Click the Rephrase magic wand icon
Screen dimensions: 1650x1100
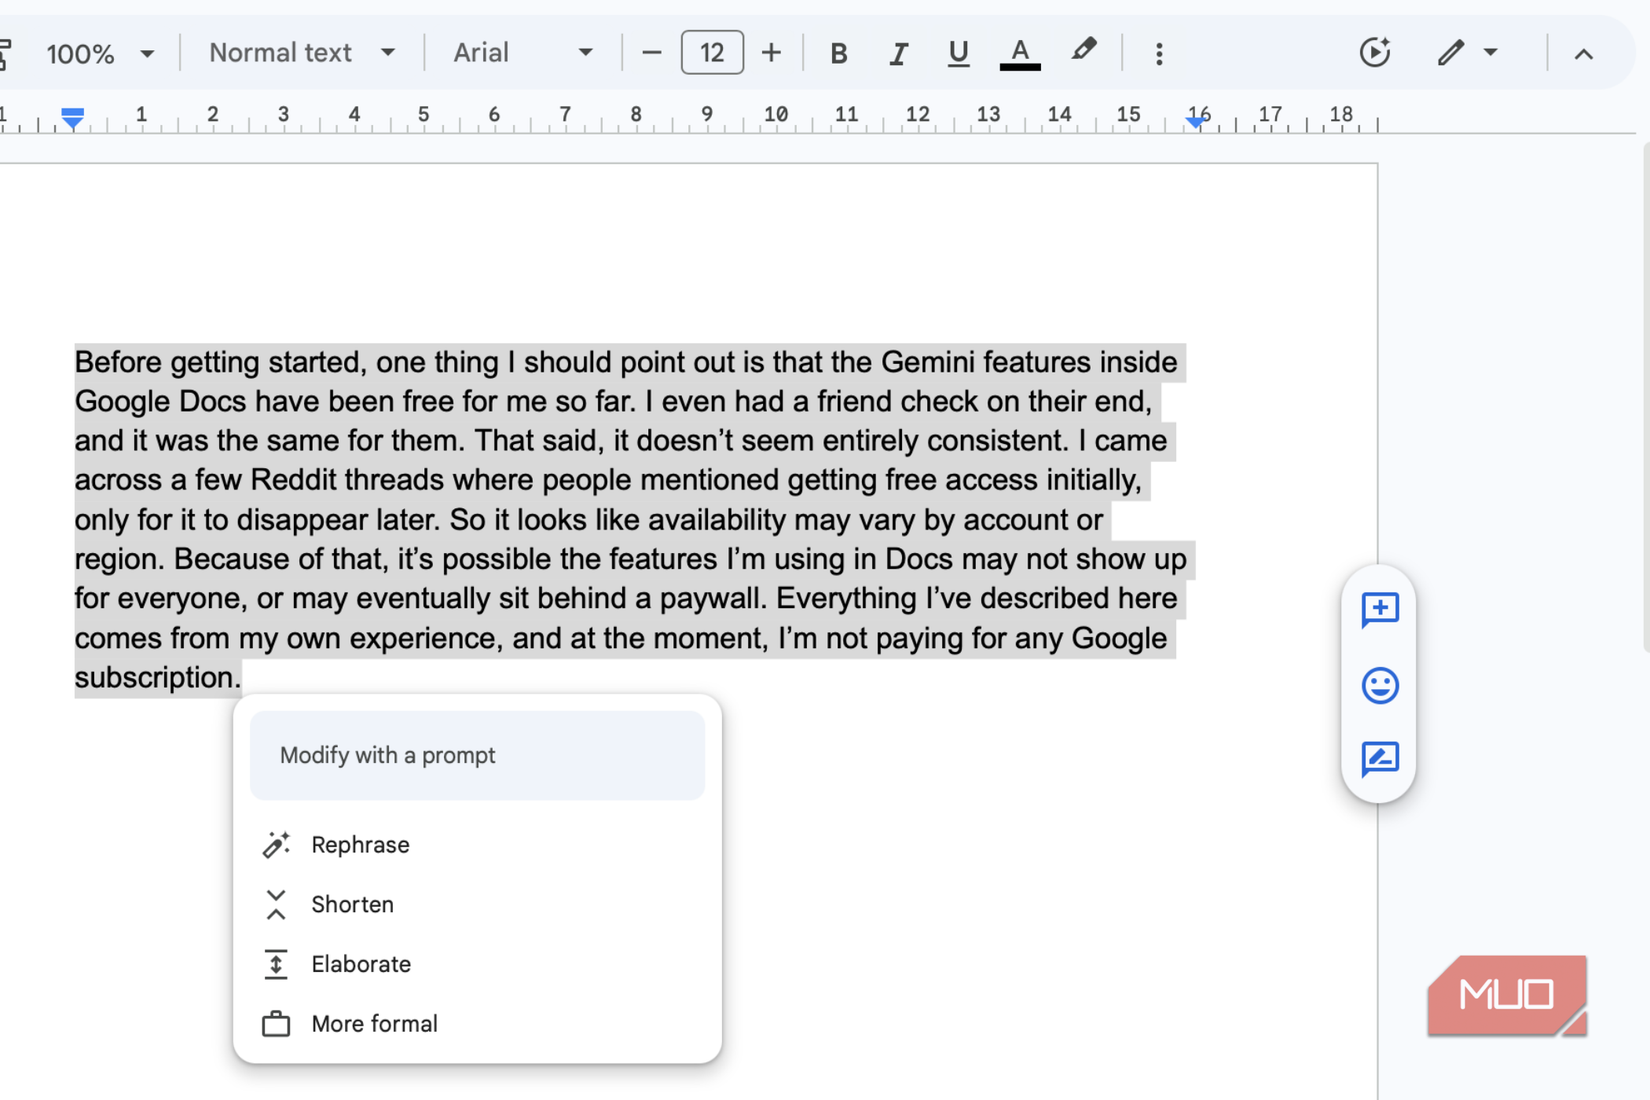(276, 845)
